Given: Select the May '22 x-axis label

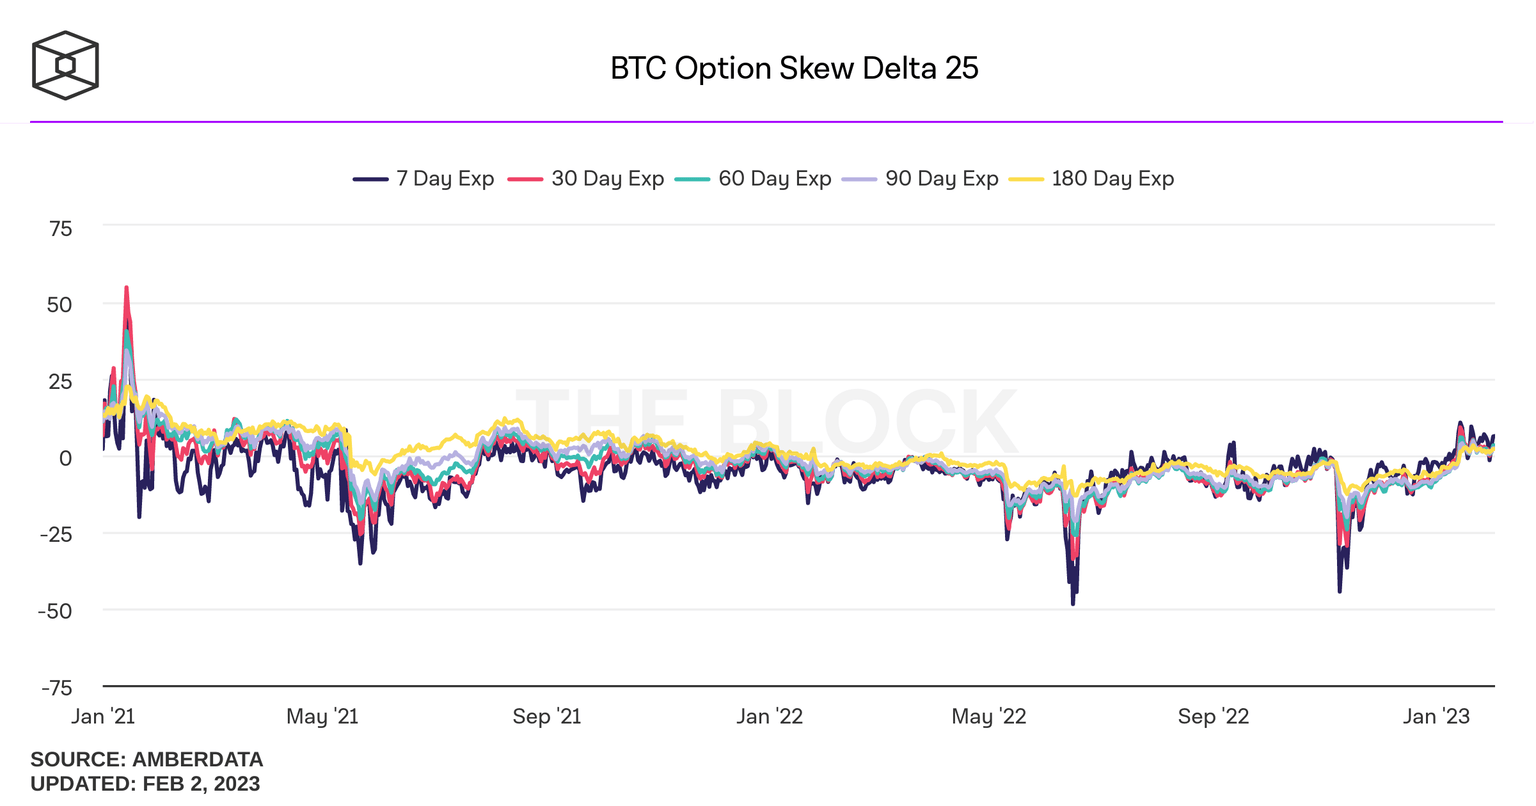Looking at the screenshot, I should pos(989,717).
